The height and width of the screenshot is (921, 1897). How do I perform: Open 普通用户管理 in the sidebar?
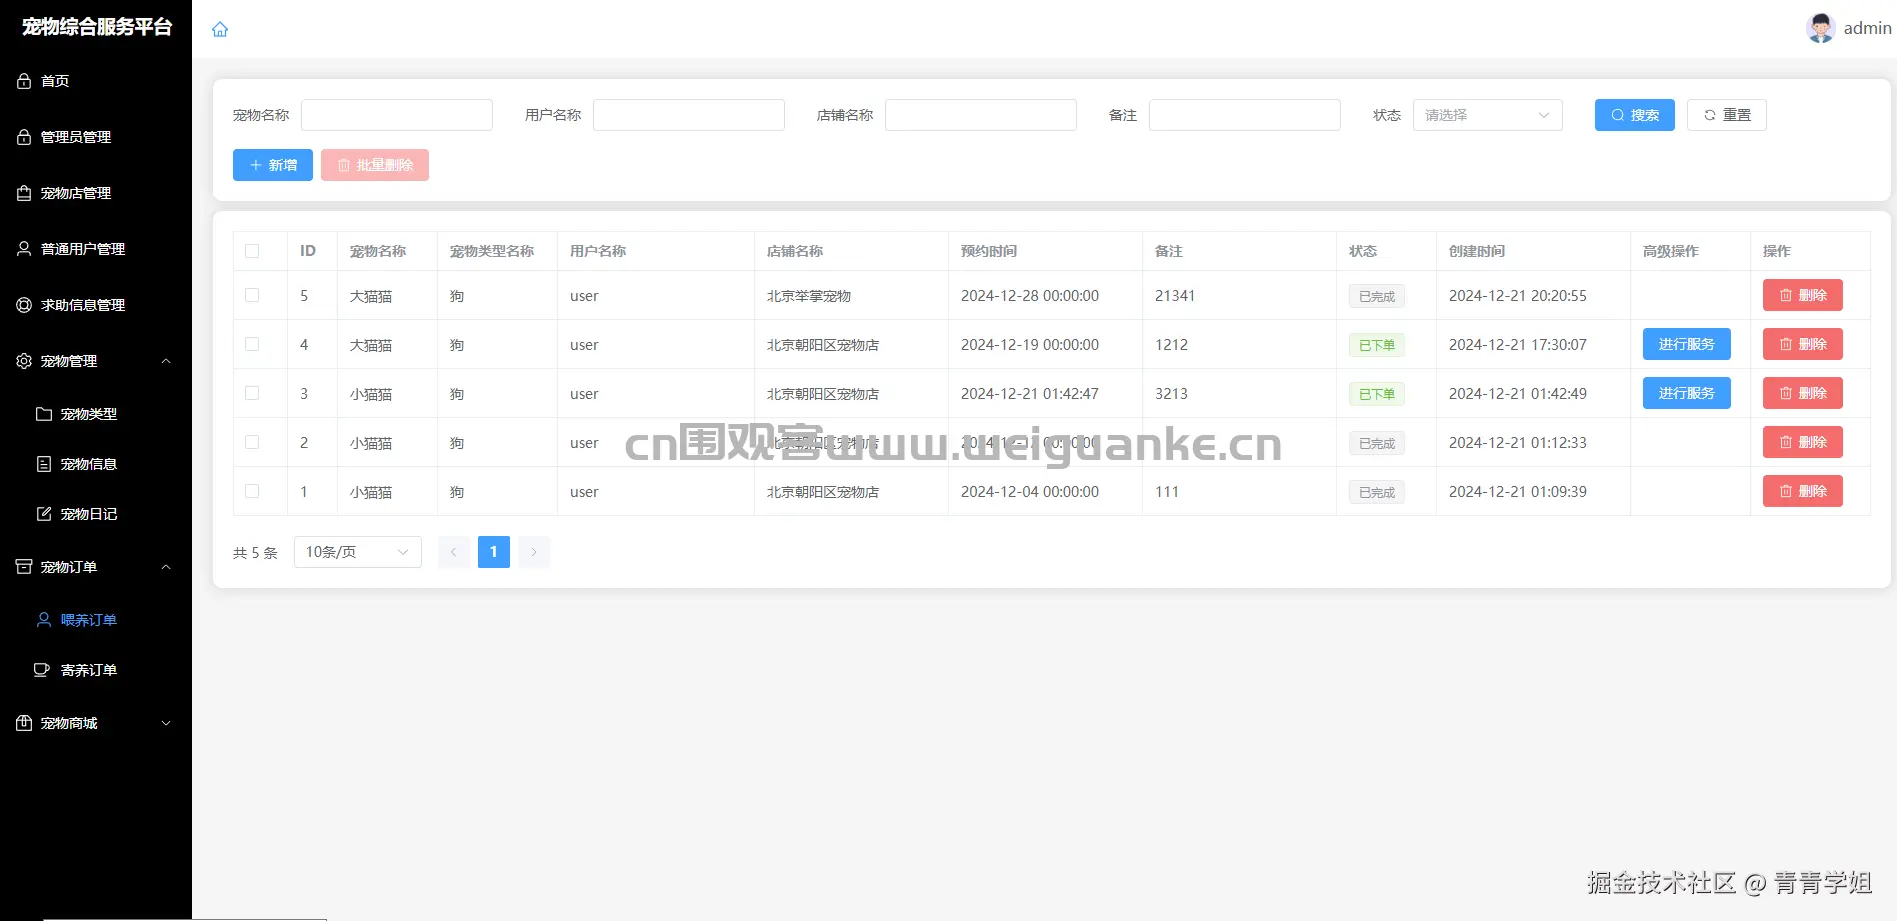[x=96, y=249]
